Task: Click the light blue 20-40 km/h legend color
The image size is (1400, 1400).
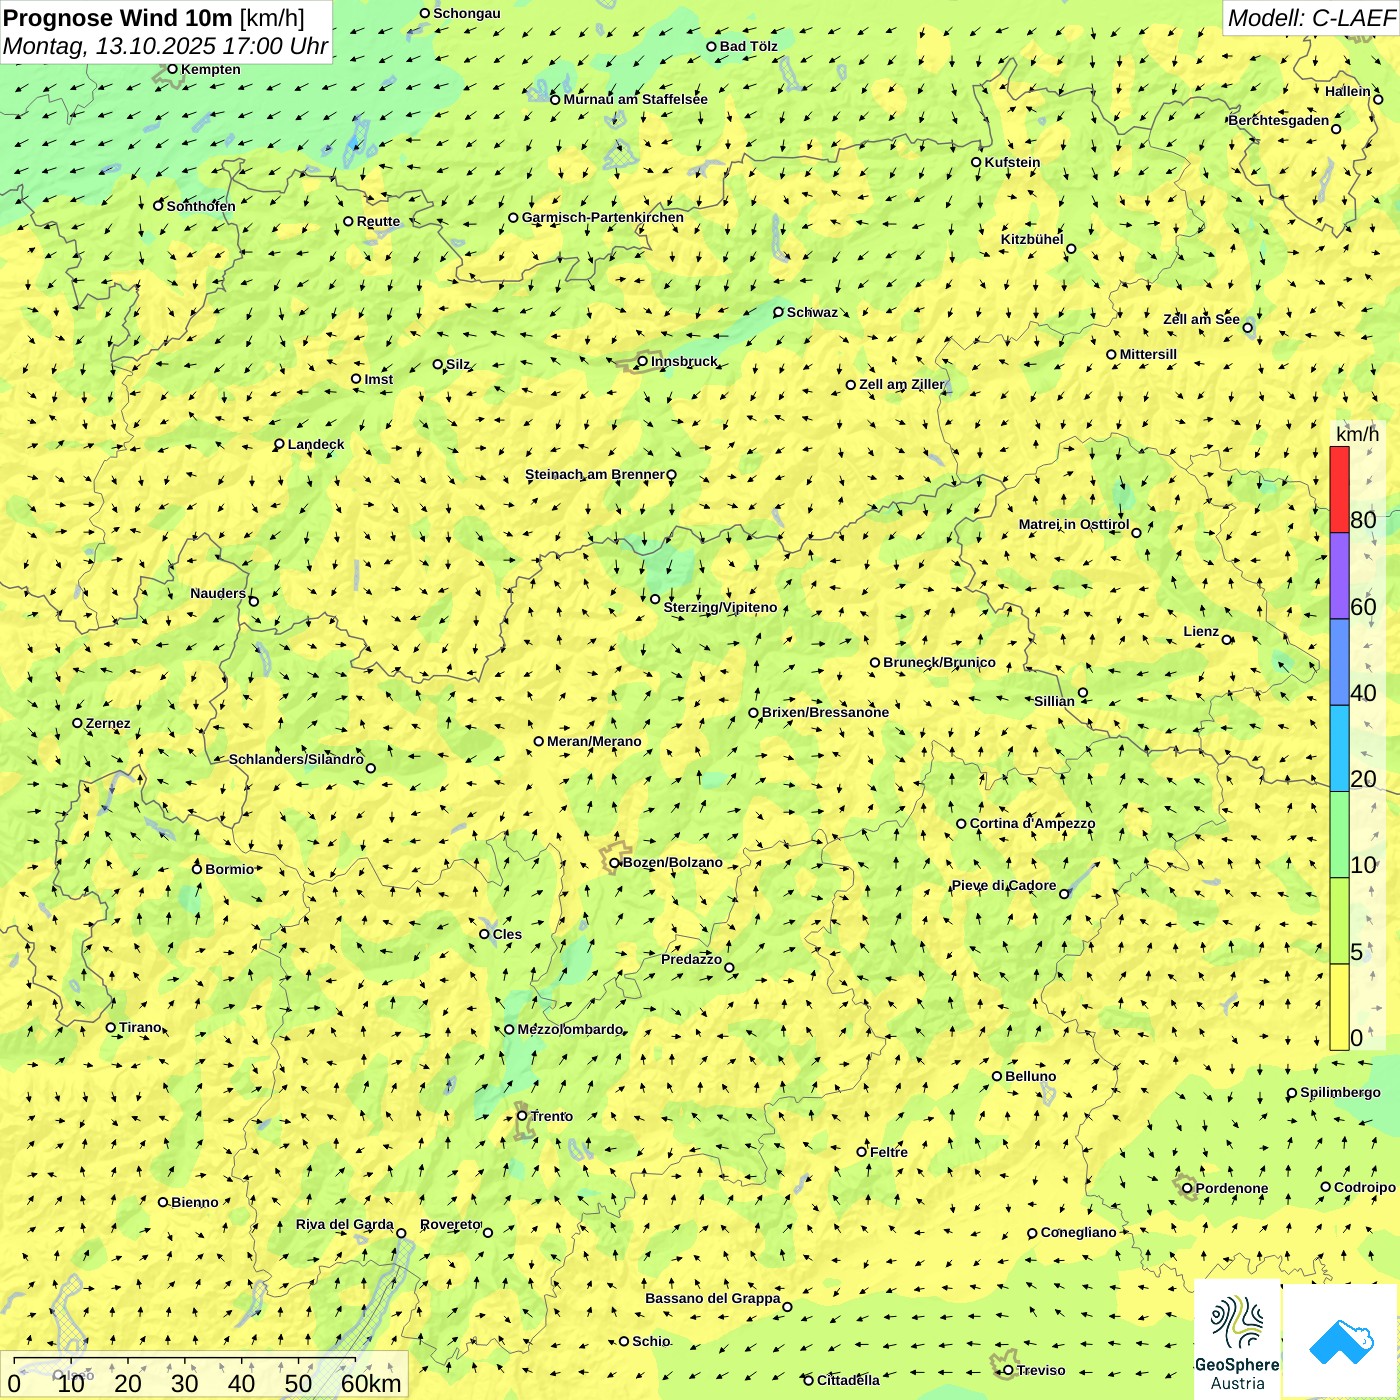Action: [1339, 749]
